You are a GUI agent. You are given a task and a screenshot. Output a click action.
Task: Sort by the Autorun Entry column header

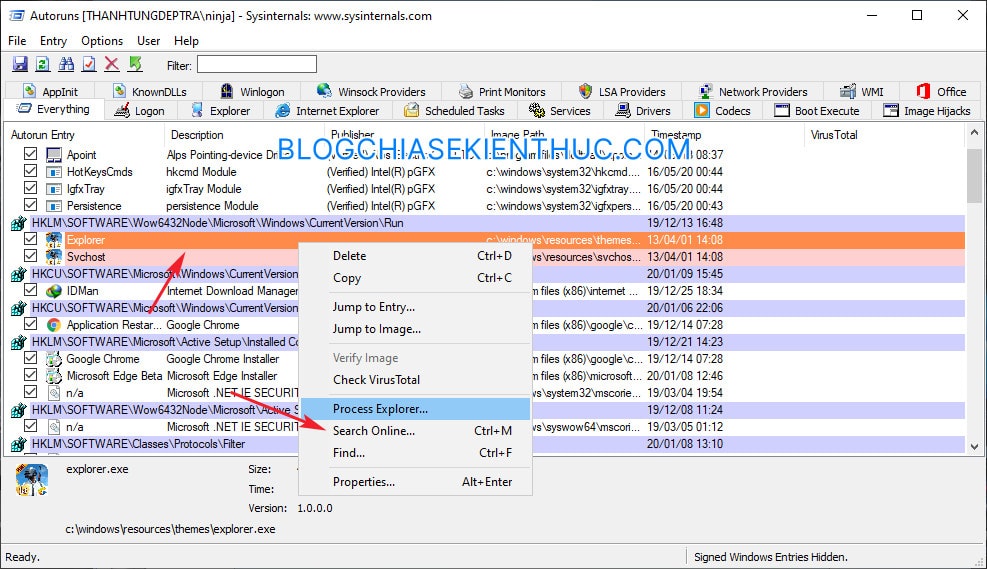click(x=84, y=135)
